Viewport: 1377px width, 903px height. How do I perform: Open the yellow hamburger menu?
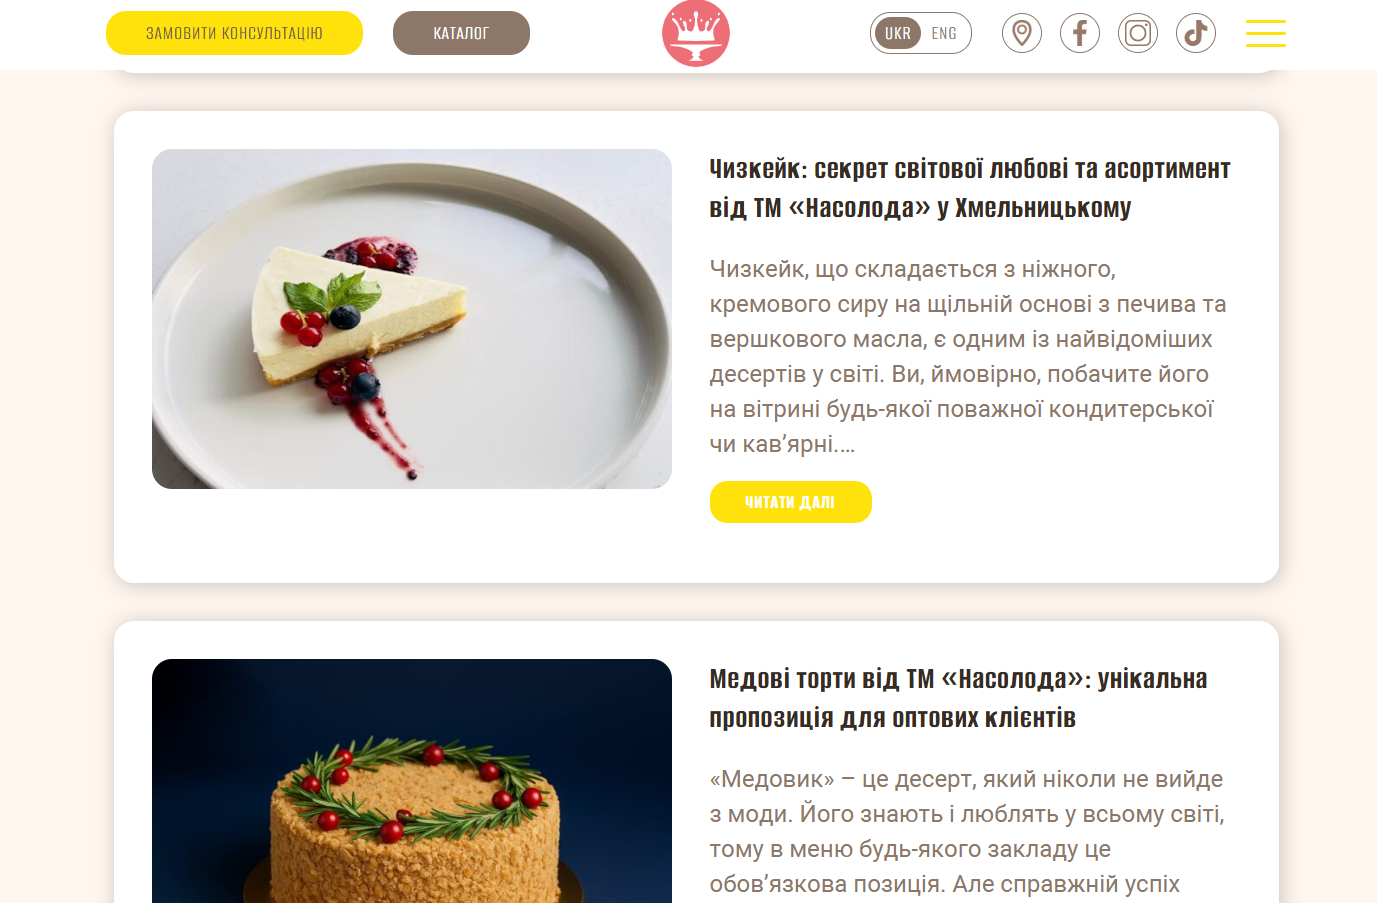pyautogui.click(x=1265, y=33)
